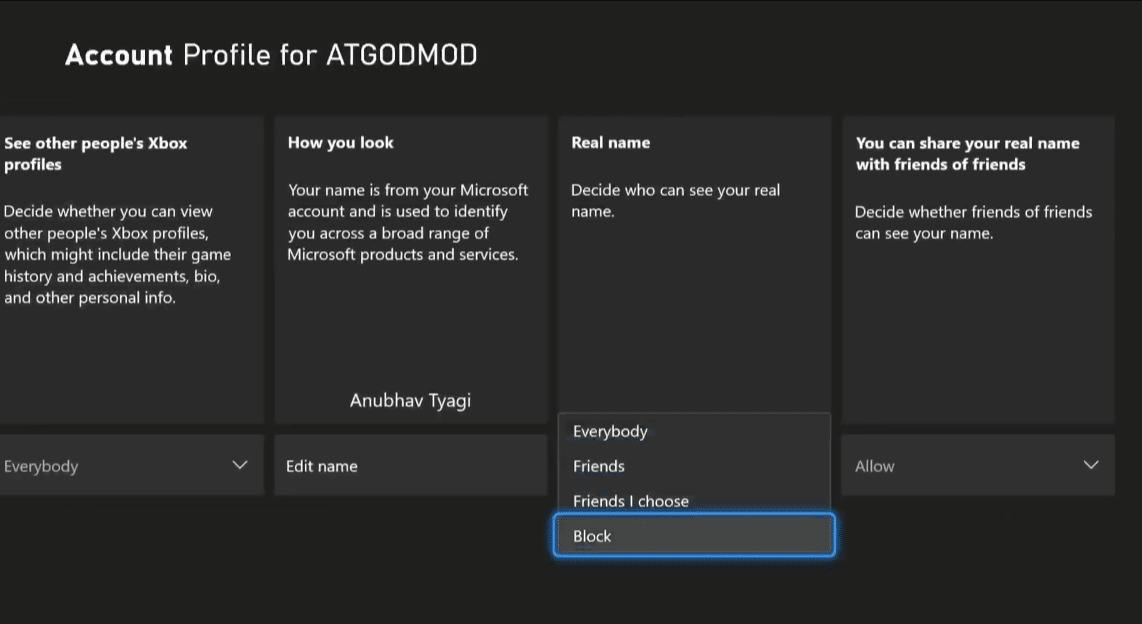The height and width of the screenshot is (624, 1142).
Task: Select the Friends I choose option
Action: [x=694, y=501]
